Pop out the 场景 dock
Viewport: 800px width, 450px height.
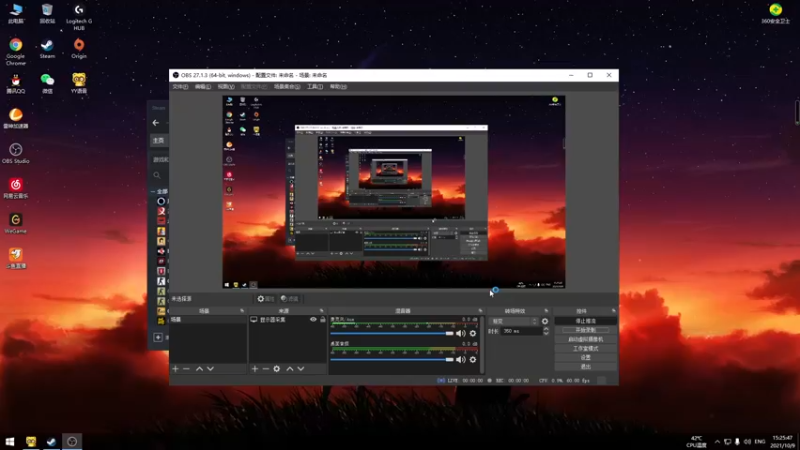[x=242, y=311]
